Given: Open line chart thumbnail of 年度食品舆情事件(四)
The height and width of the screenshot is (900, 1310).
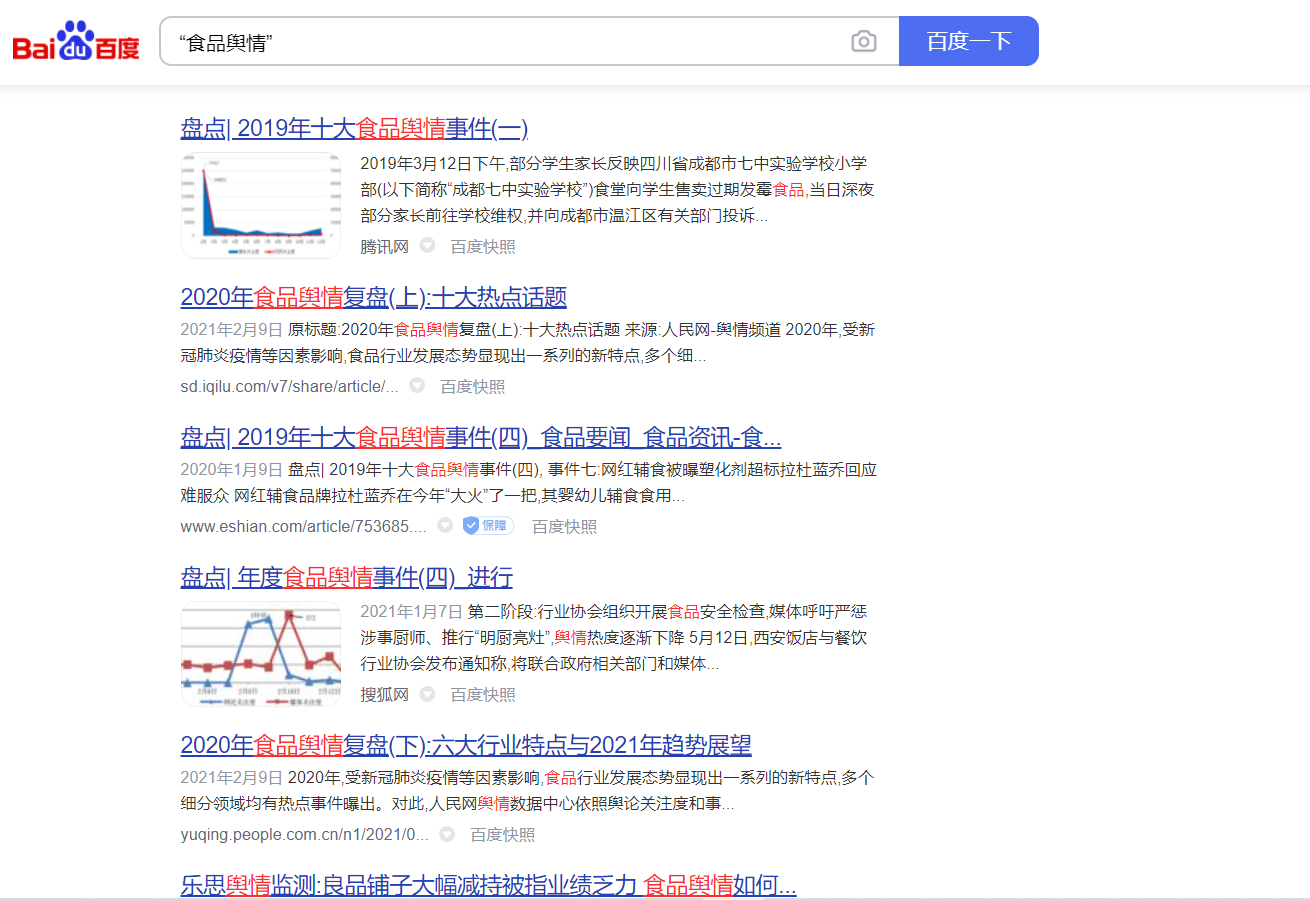Looking at the screenshot, I should 260,653.
